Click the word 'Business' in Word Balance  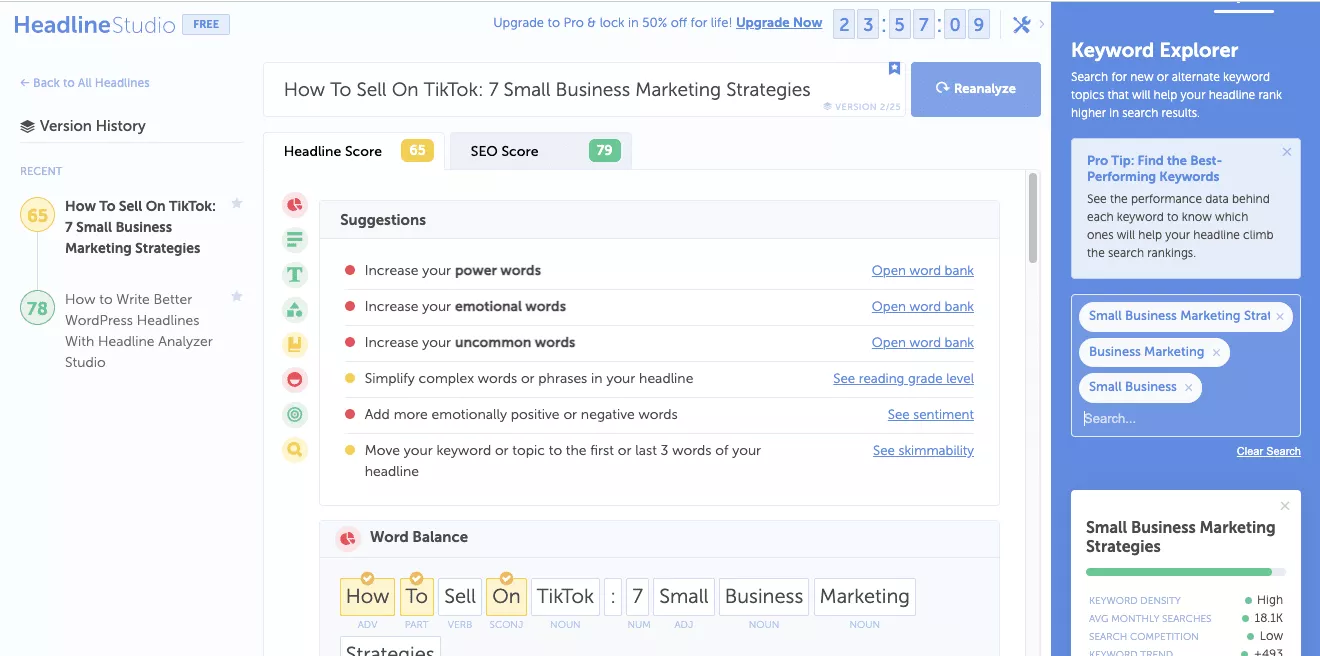(764, 596)
